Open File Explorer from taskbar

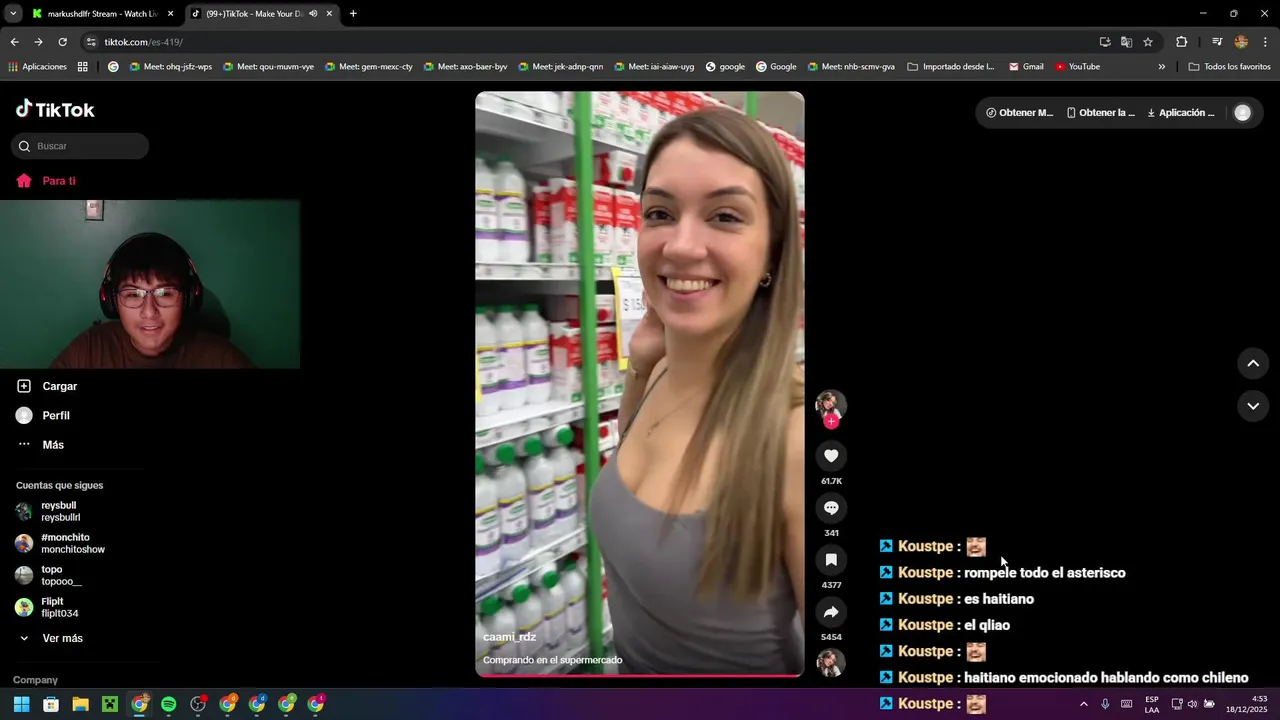[x=80, y=704]
